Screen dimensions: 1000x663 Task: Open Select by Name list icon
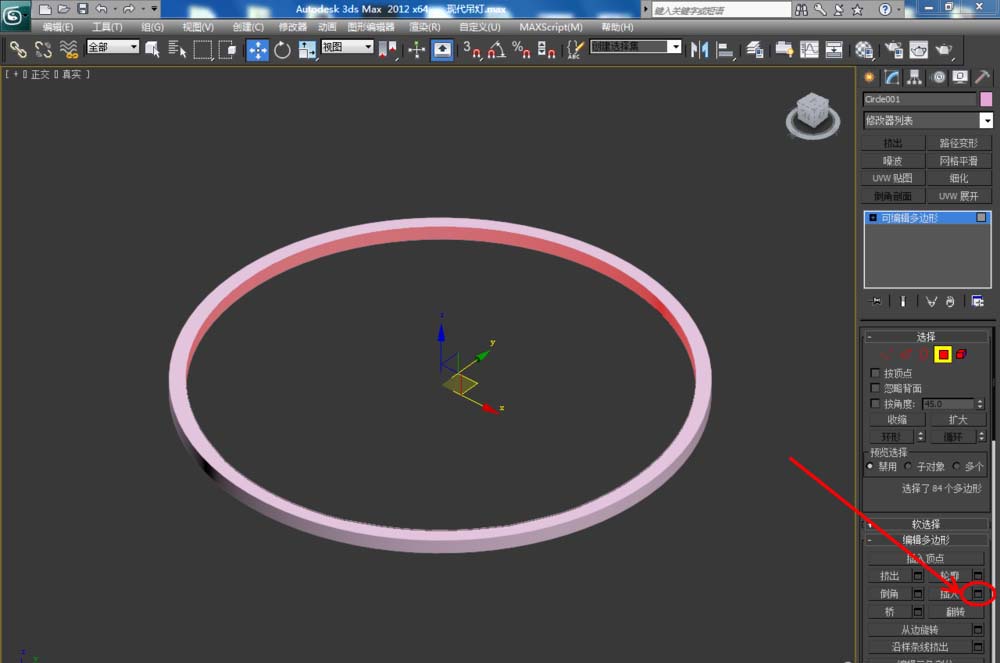177,49
